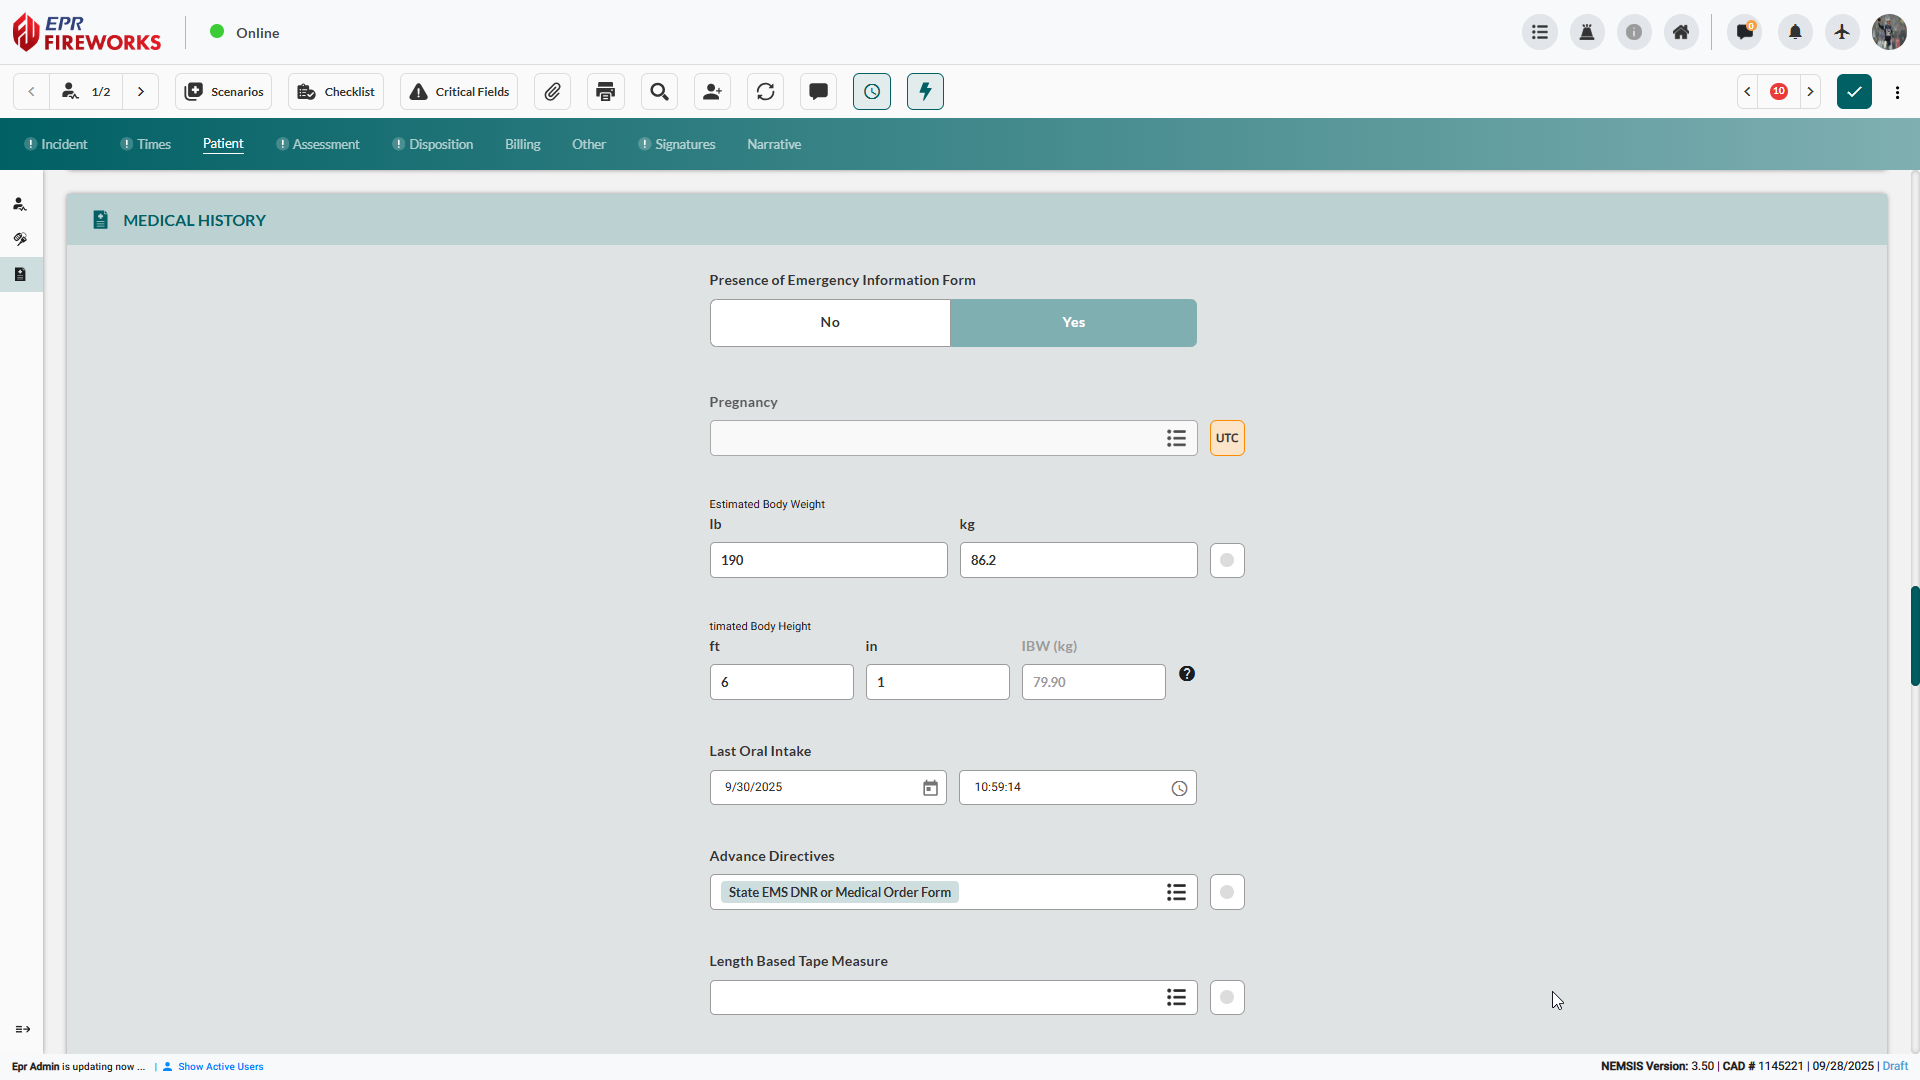Select Yes for Emergency Information Form
The width and height of the screenshot is (1920, 1080).
pyautogui.click(x=1073, y=323)
